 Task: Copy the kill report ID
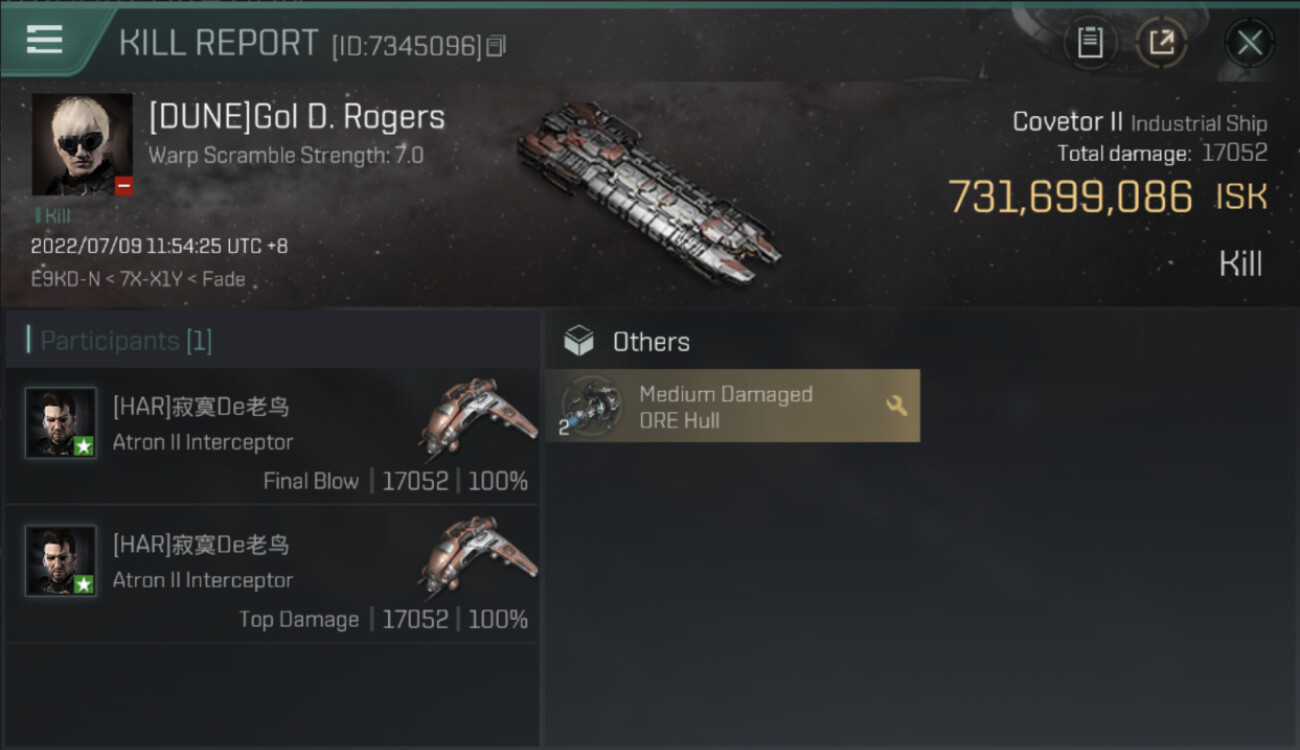pyautogui.click(x=497, y=46)
